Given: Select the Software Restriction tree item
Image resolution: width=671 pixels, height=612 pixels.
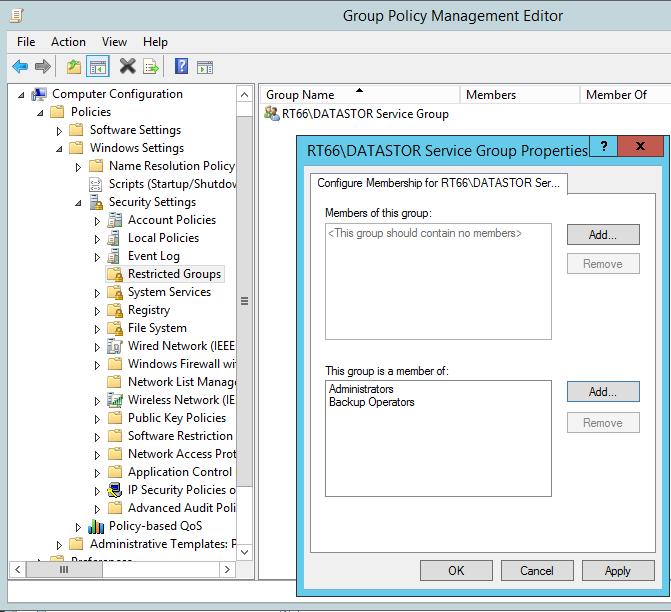Looking at the screenshot, I should 180,436.
